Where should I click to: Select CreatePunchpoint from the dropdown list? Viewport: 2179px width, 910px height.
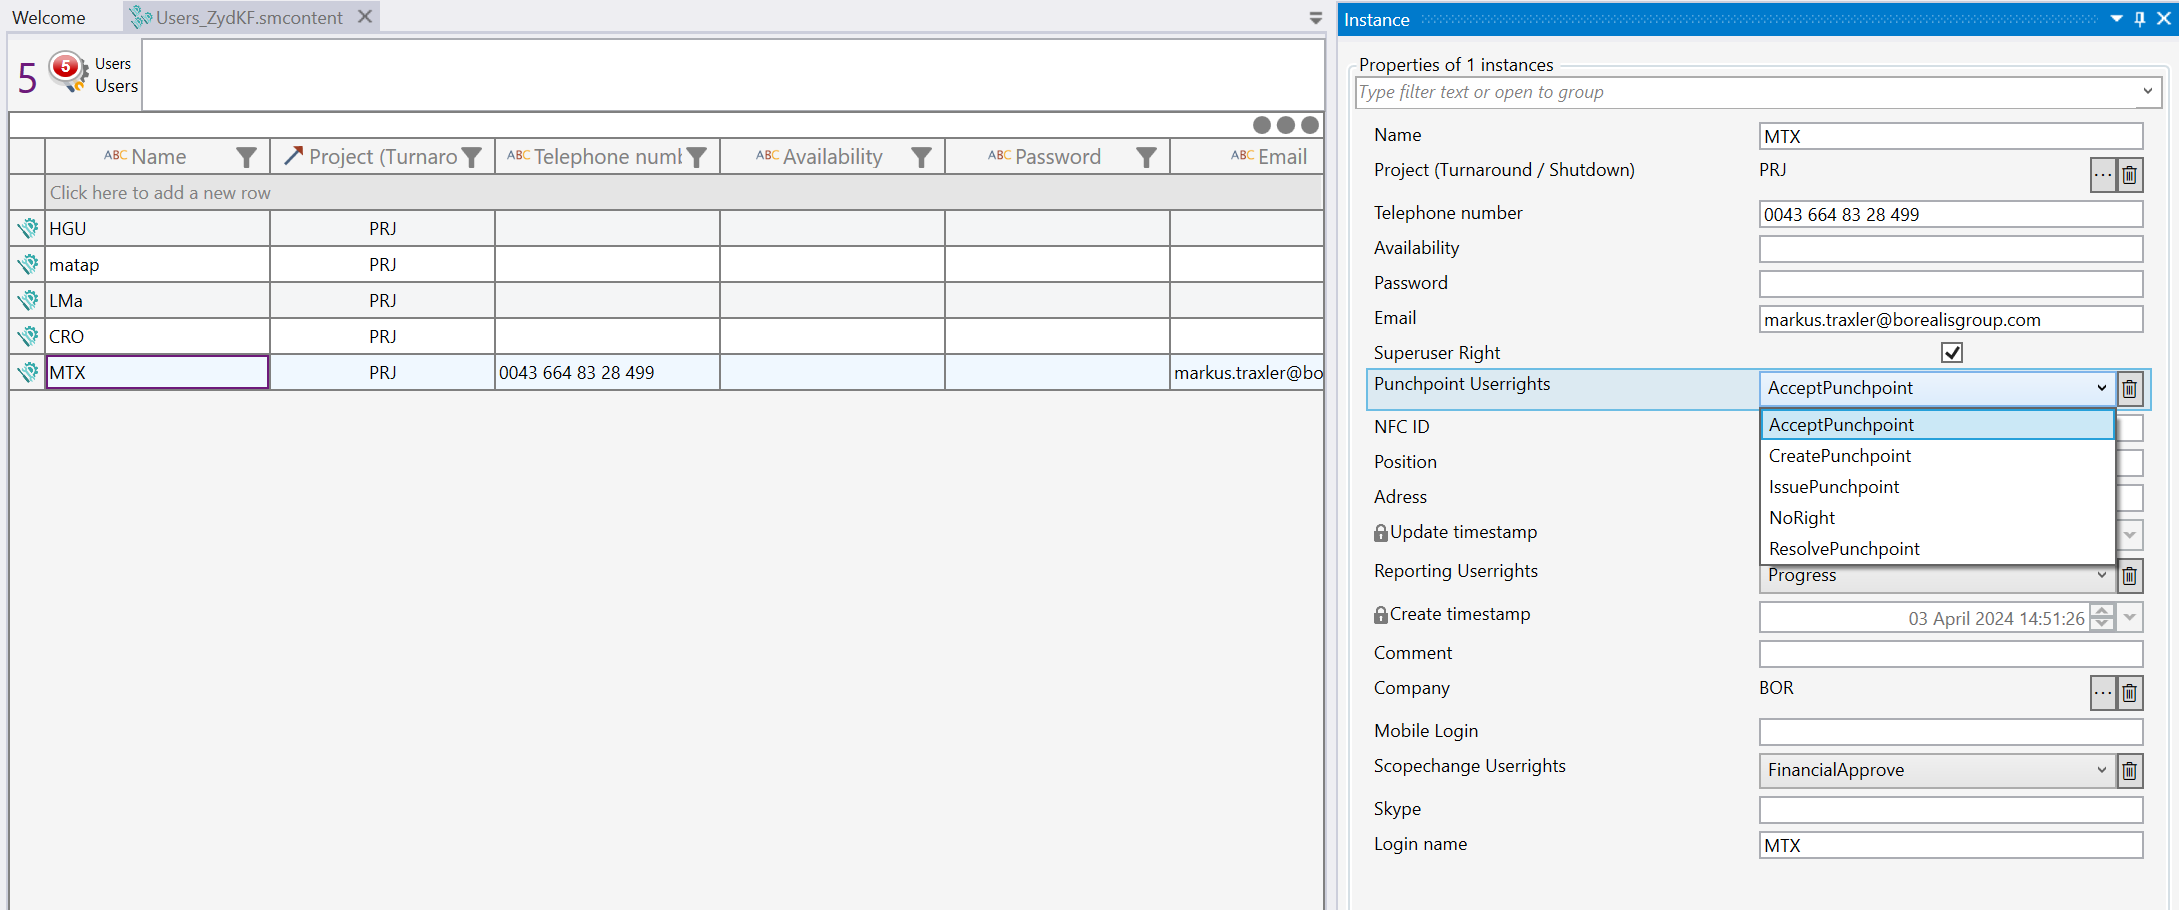[x=1839, y=456]
